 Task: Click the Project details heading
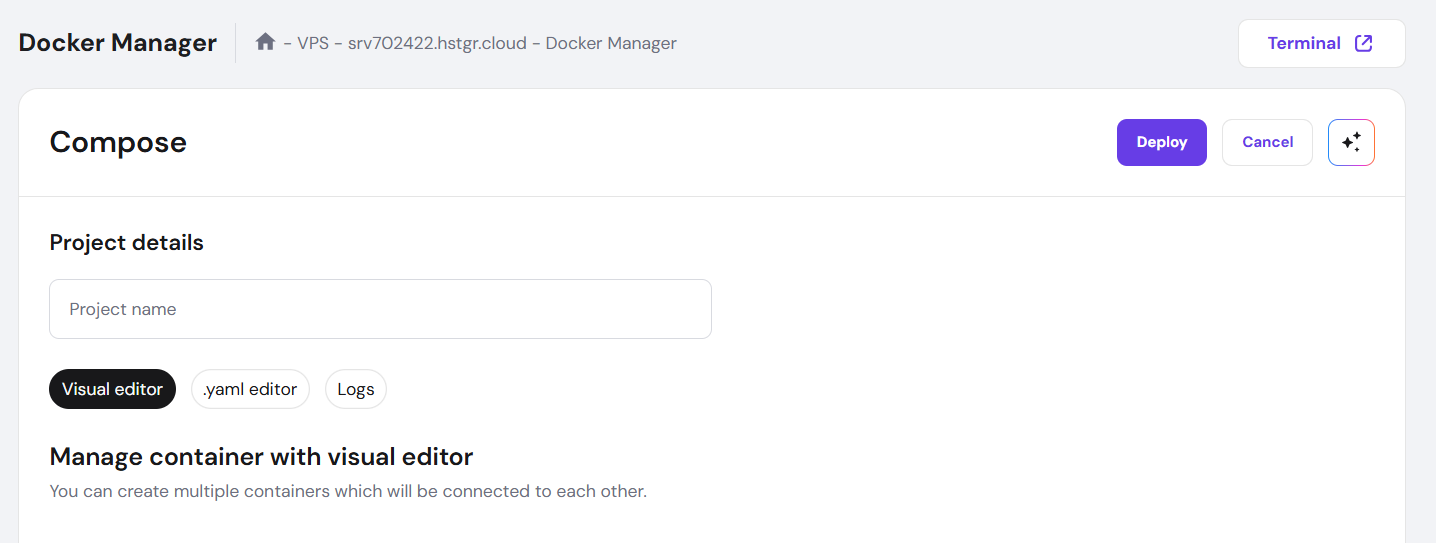click(127, 242)
